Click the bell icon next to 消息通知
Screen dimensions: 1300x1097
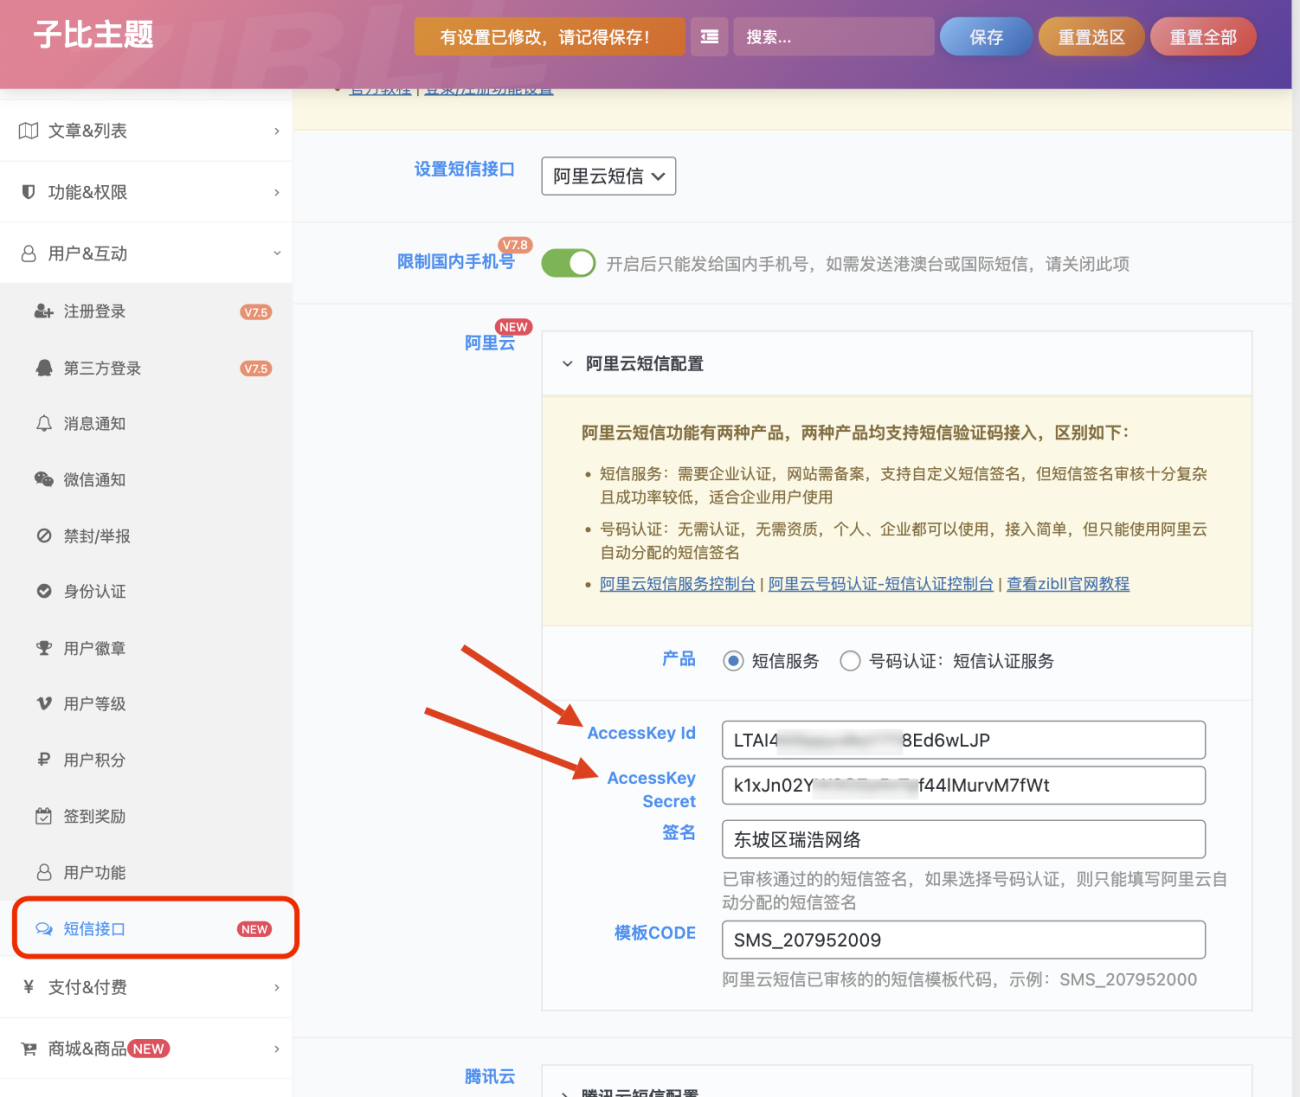(x=44, y=423)
